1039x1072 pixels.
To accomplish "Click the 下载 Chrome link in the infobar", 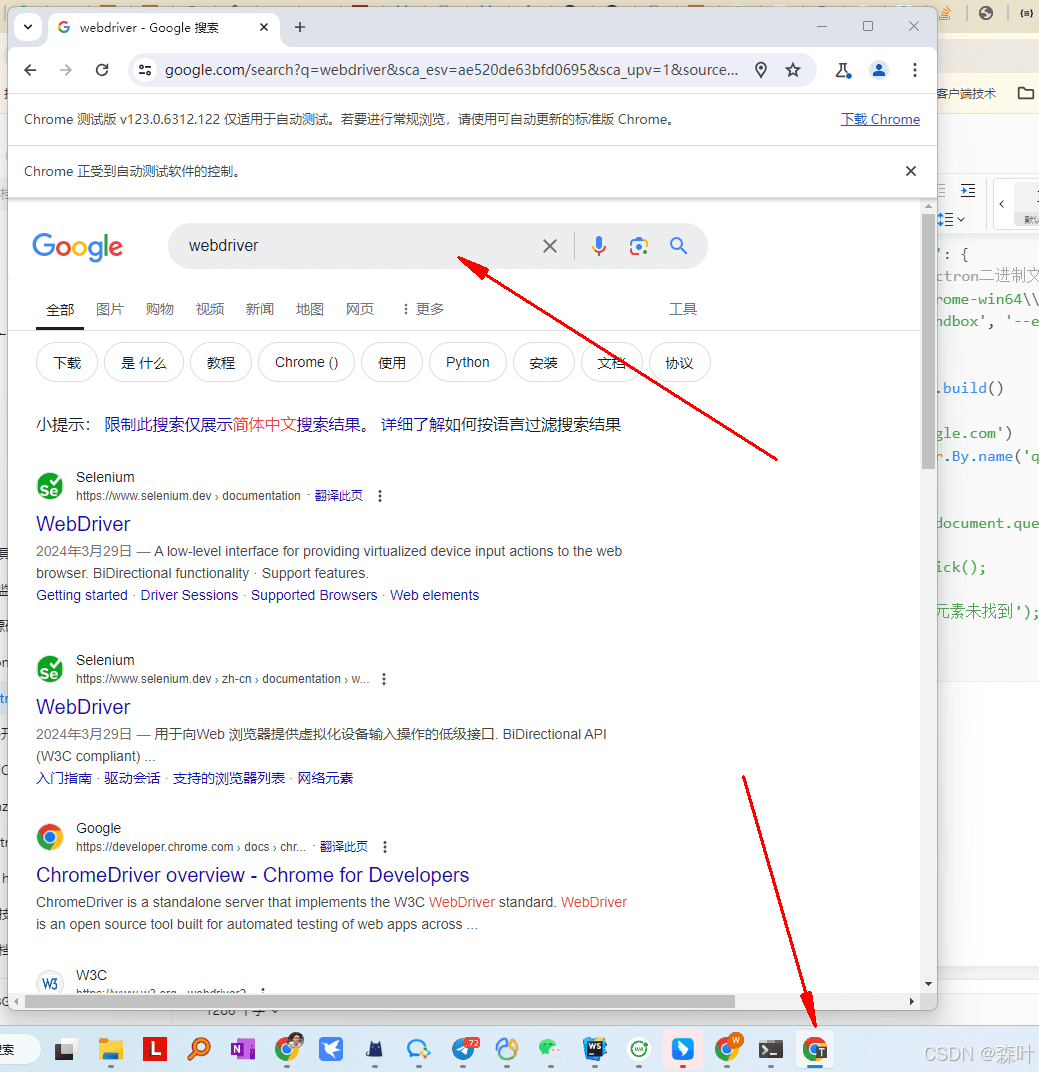I will pyautogui.click(x=880, y=120).
